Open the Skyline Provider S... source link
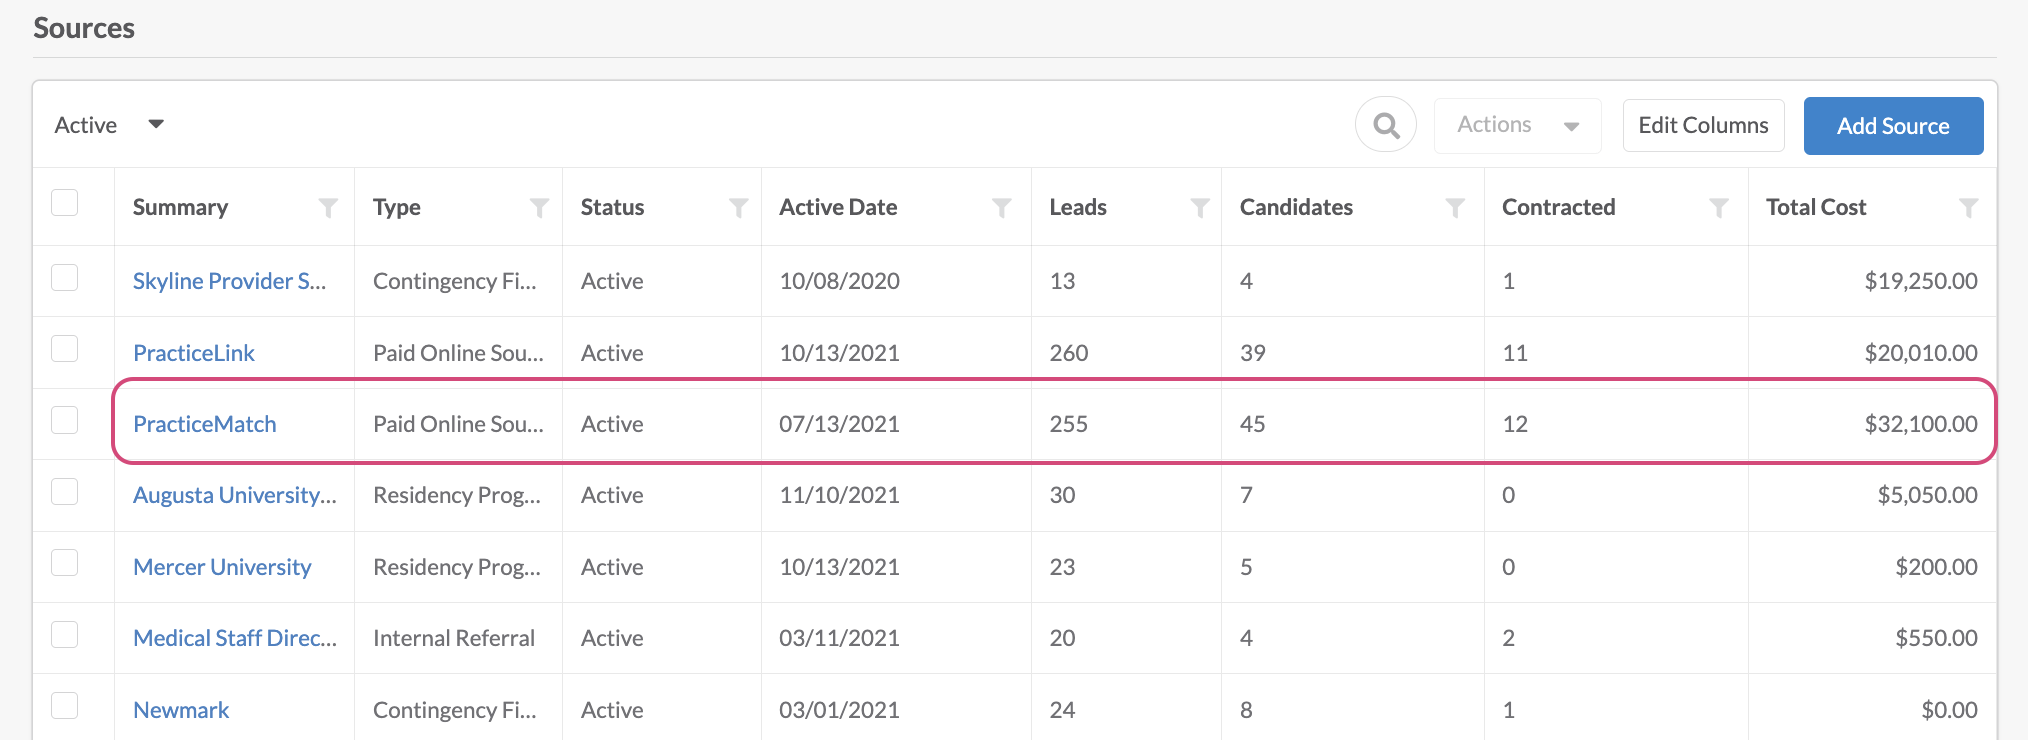 [x=229, y=281]
